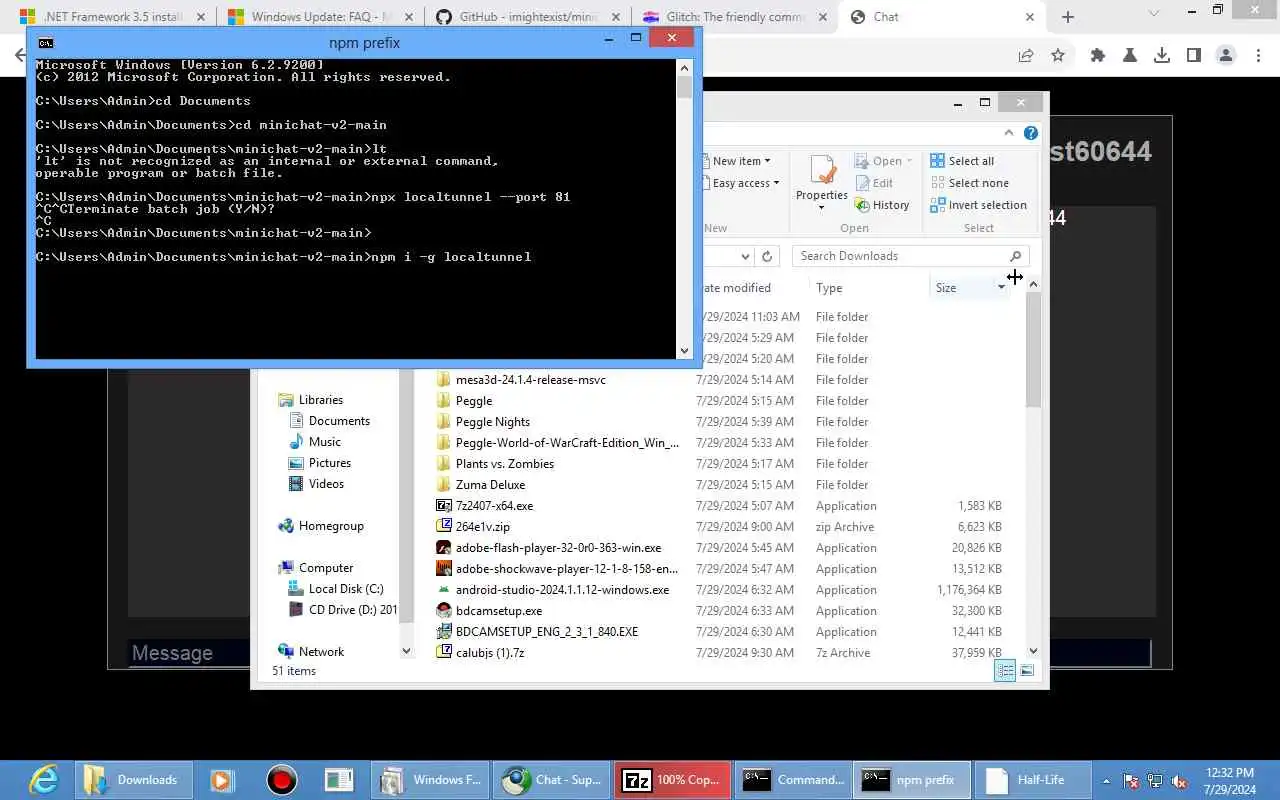This screenshot has height=800, width=1280.
Task: Click the volume icon in system tray
Action: (x=1180, y=781)
